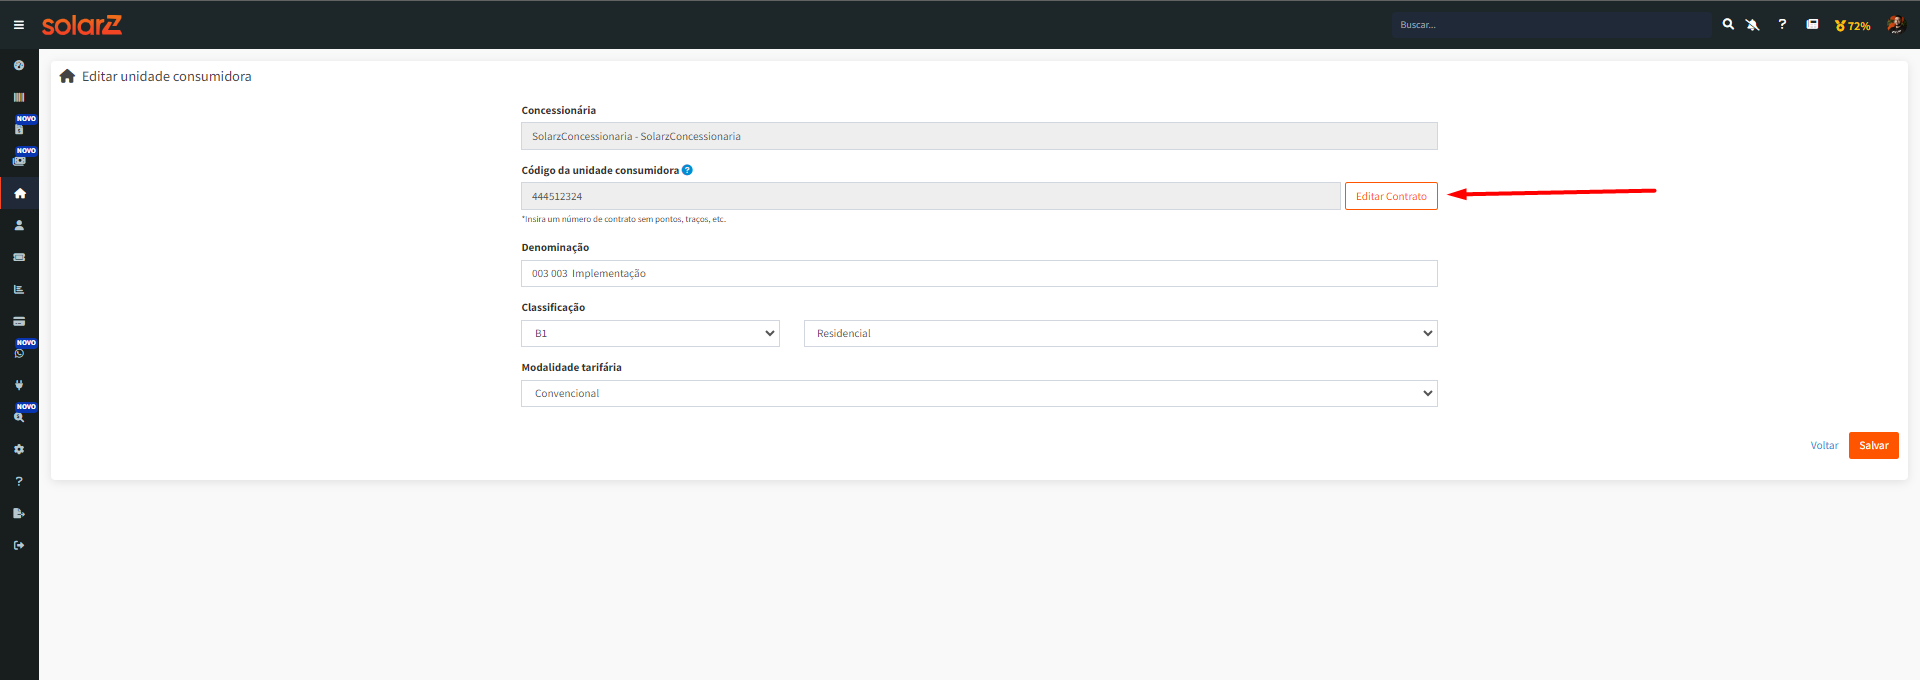
Task: Expand the B1 classification dropdown
Action: click(650, 333)
